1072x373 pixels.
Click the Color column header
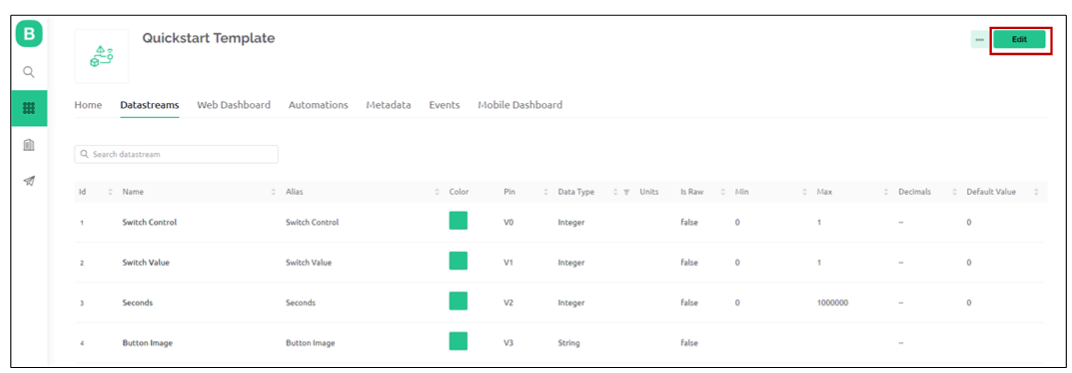point(459,193)
